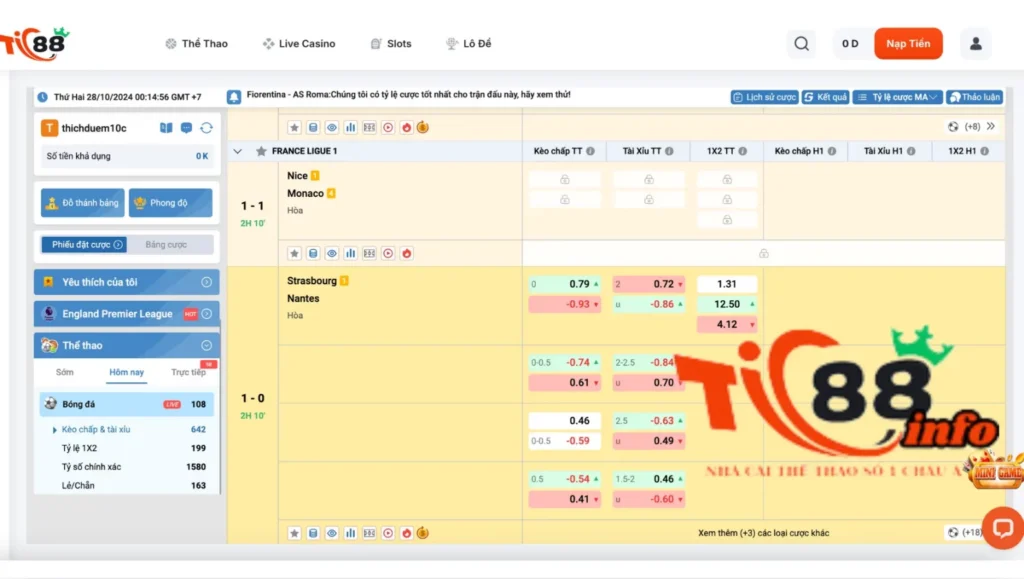Open Kết quả results button
Viewport: 1024px width, 579px height.
825,97
